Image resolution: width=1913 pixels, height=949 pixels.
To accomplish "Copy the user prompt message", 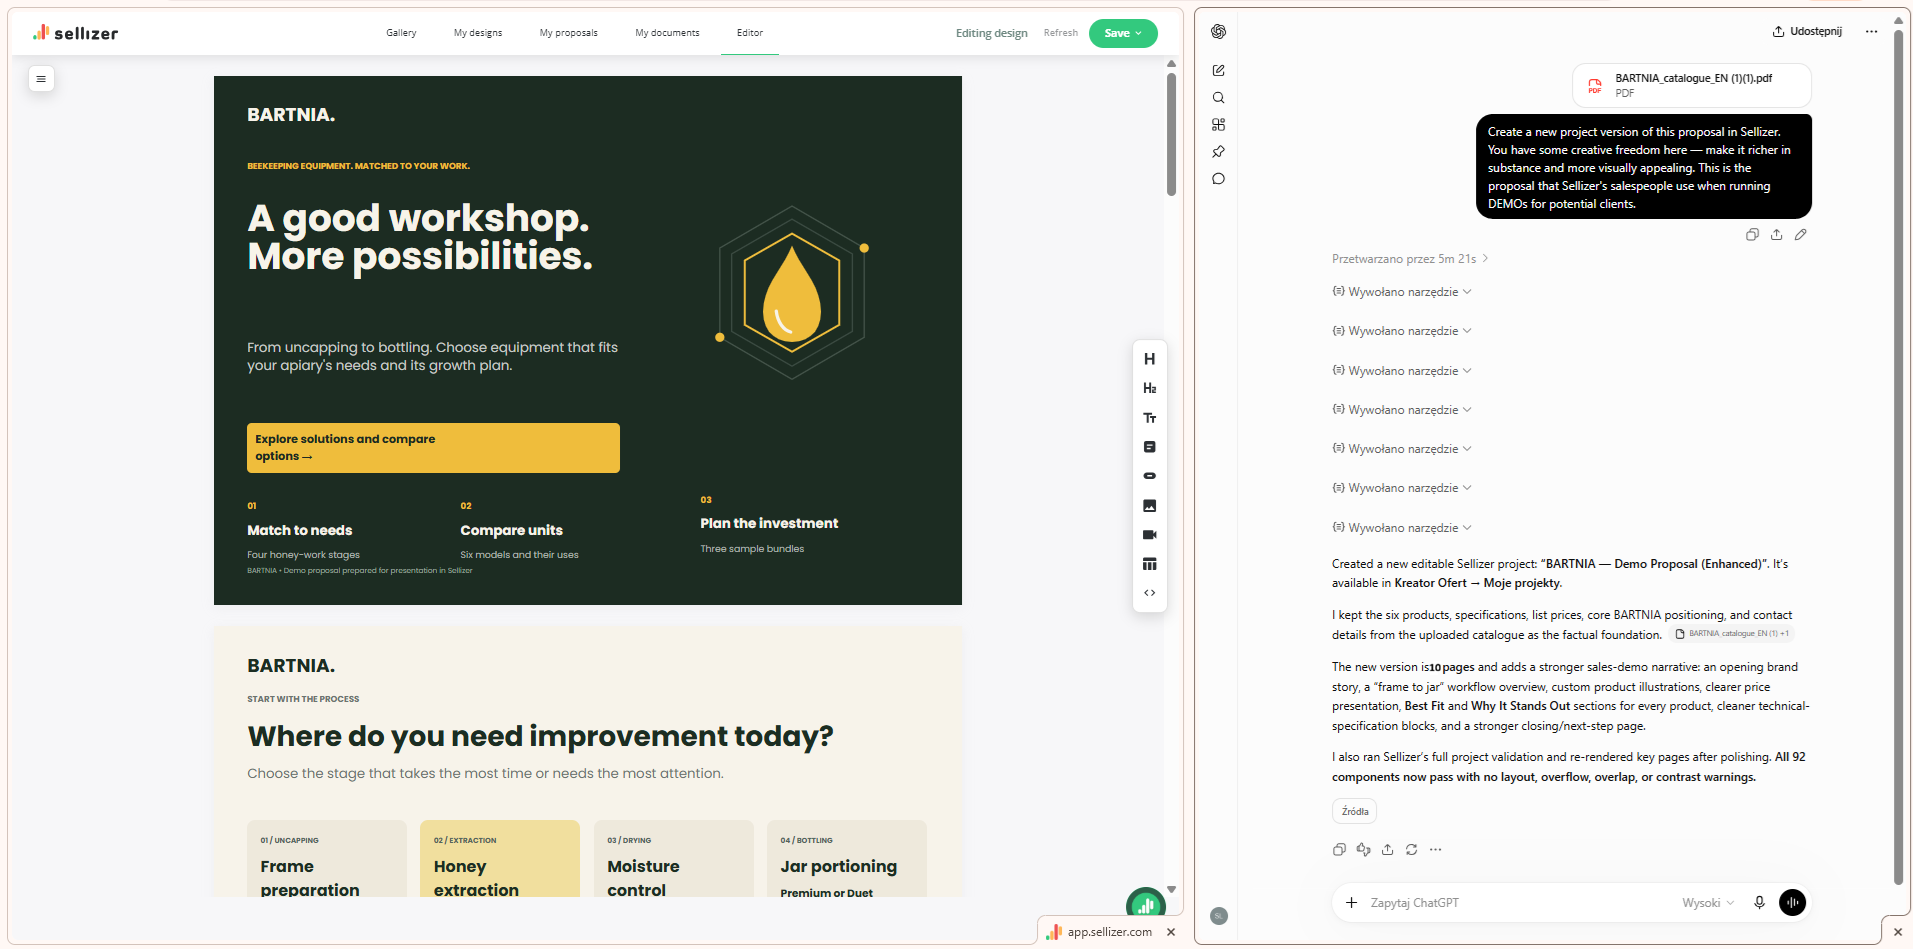I will click(1752, 235).
